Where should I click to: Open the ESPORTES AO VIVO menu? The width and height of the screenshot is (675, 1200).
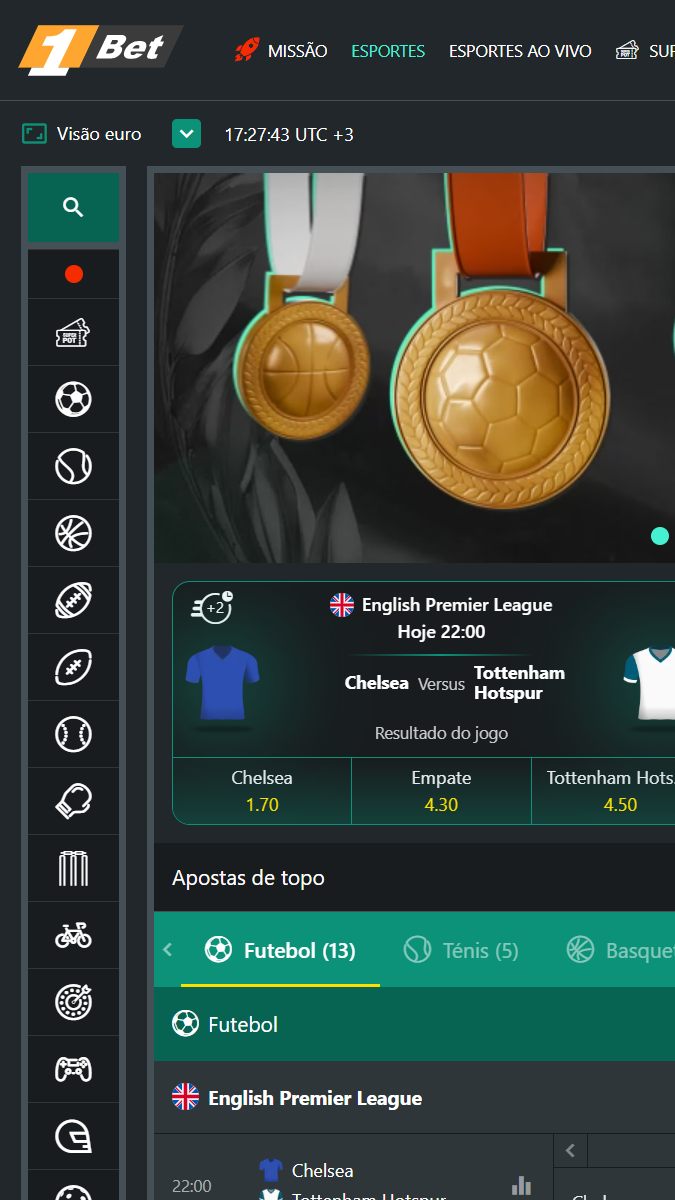tap(520, 51)
